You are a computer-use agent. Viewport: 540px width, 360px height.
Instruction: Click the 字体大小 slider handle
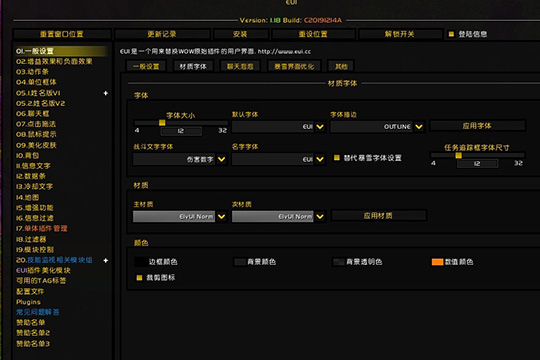click(162, 123)
